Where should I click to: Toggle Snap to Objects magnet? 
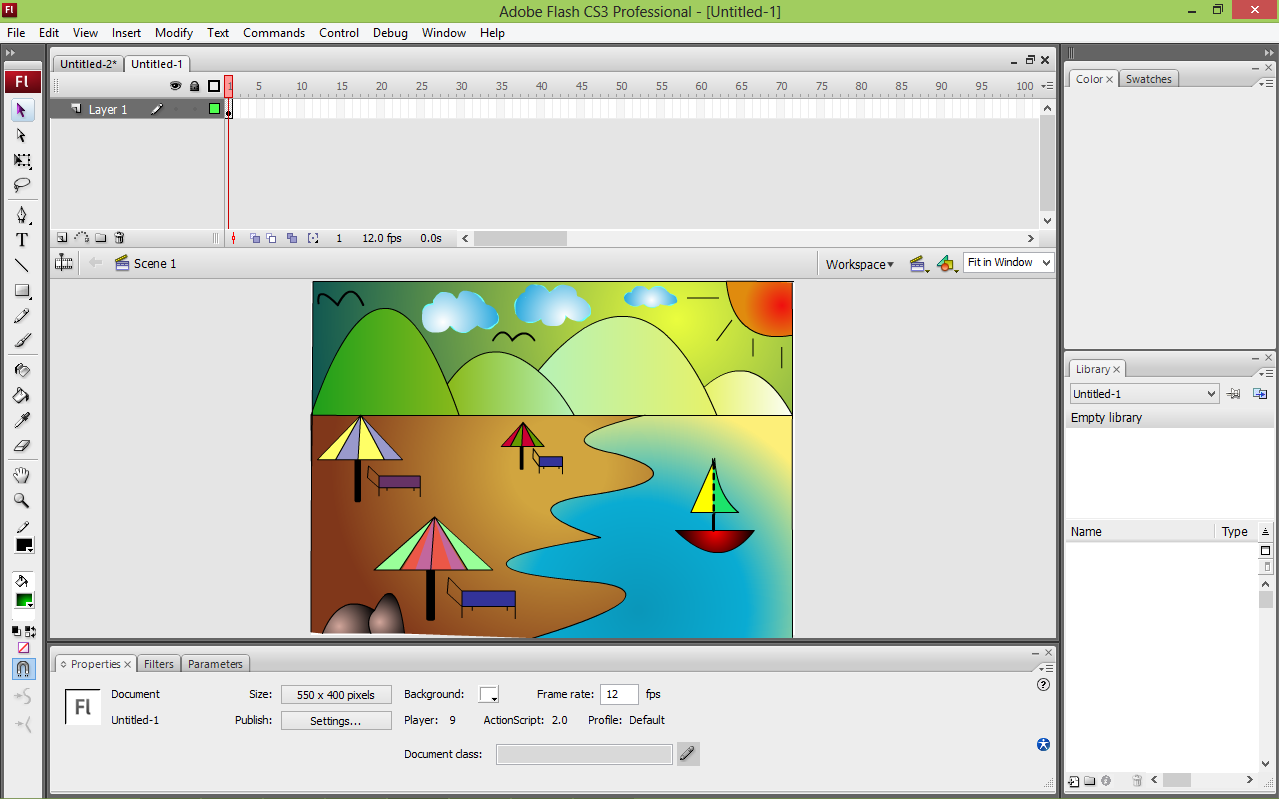(x=22, y=668)
